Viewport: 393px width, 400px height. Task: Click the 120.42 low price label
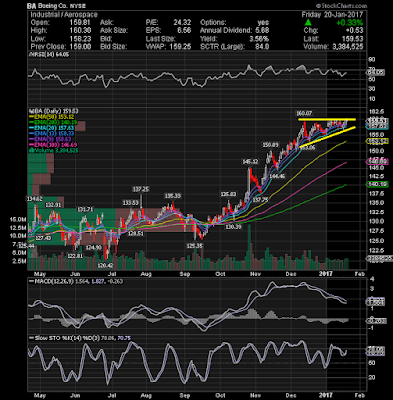105,266
